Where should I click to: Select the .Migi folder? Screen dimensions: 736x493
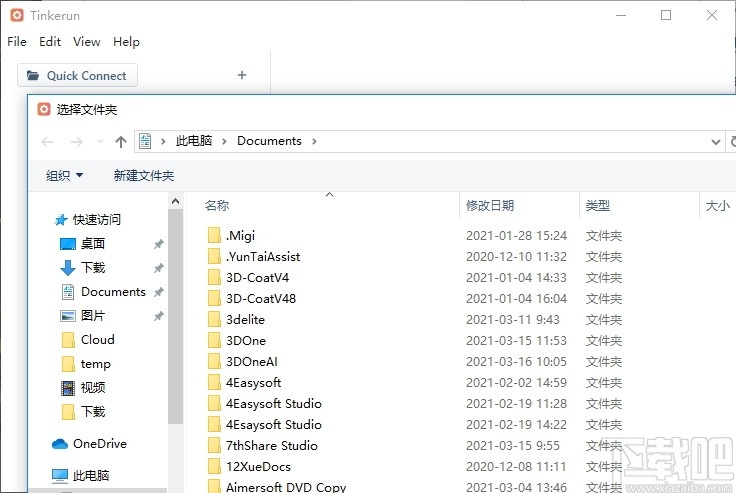[240, 235]
